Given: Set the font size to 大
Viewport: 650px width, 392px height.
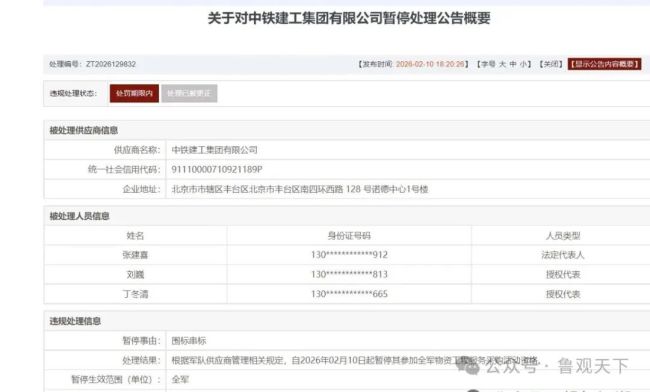Looking at the screenshot, I should (502, 64).
